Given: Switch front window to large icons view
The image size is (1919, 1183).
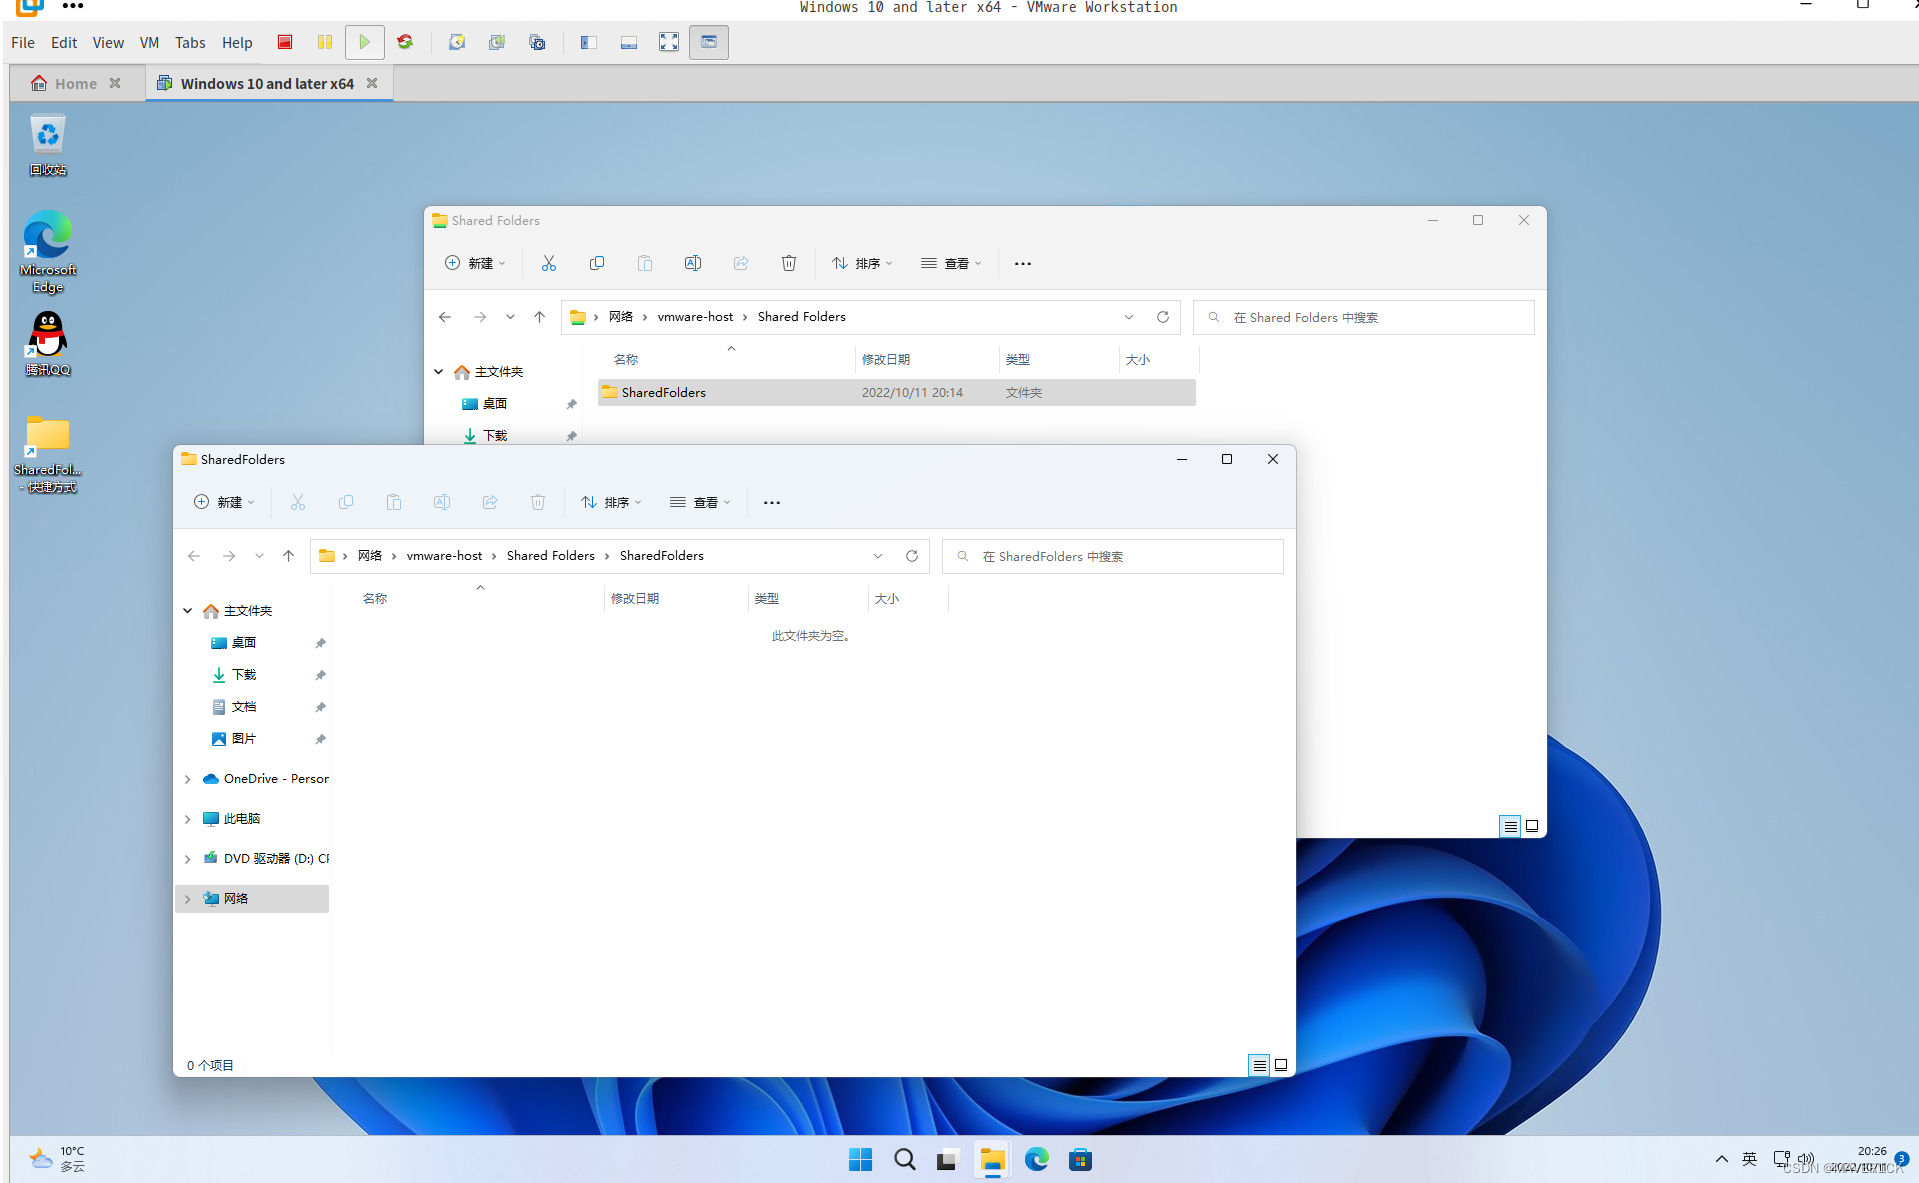Looking at the screenshot, I should tap(1281, 1065).
